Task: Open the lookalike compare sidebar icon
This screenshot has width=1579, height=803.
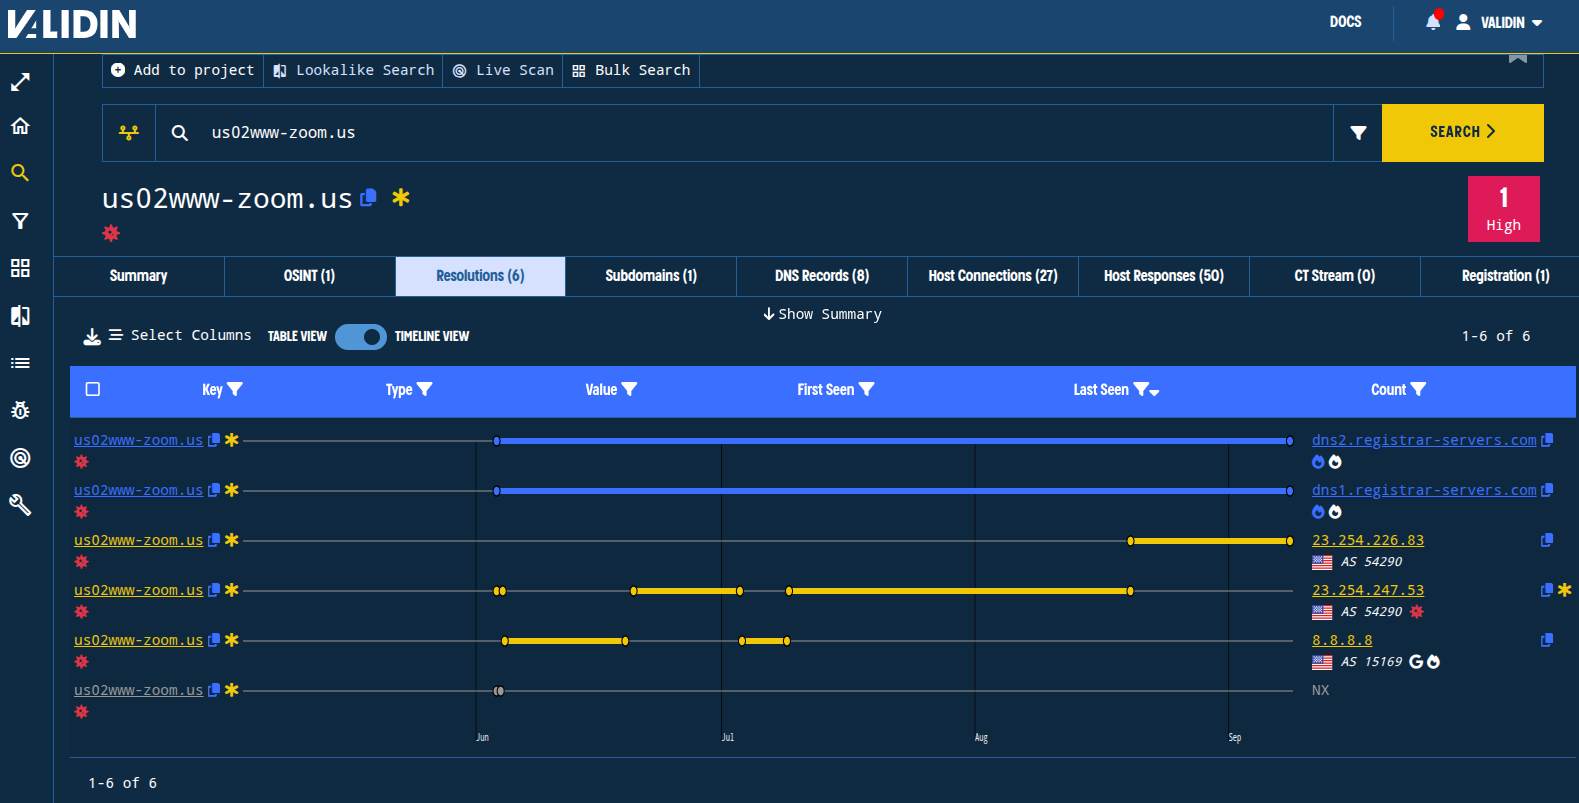Action: pyautogui.click(x=20, y=316)
